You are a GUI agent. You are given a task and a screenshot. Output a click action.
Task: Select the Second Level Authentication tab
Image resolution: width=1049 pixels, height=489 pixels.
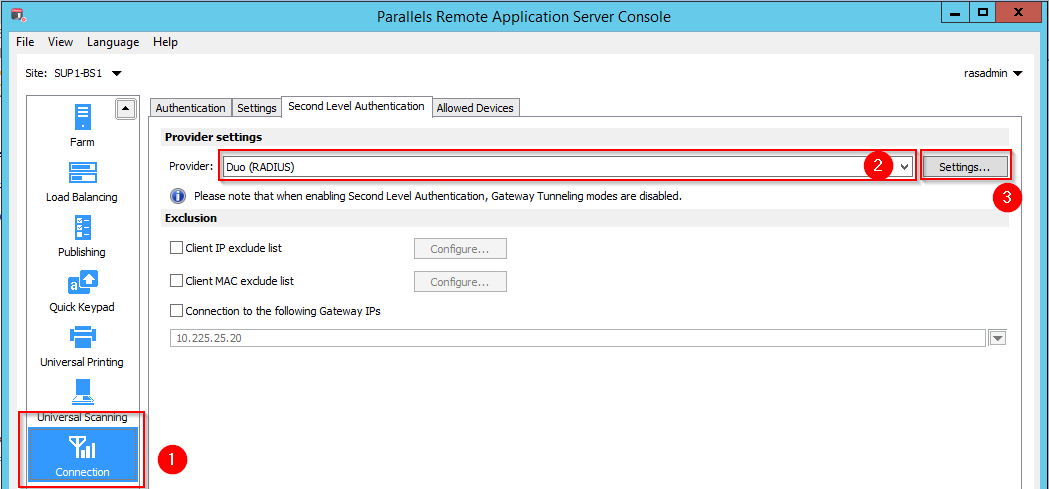click(357, 106)
